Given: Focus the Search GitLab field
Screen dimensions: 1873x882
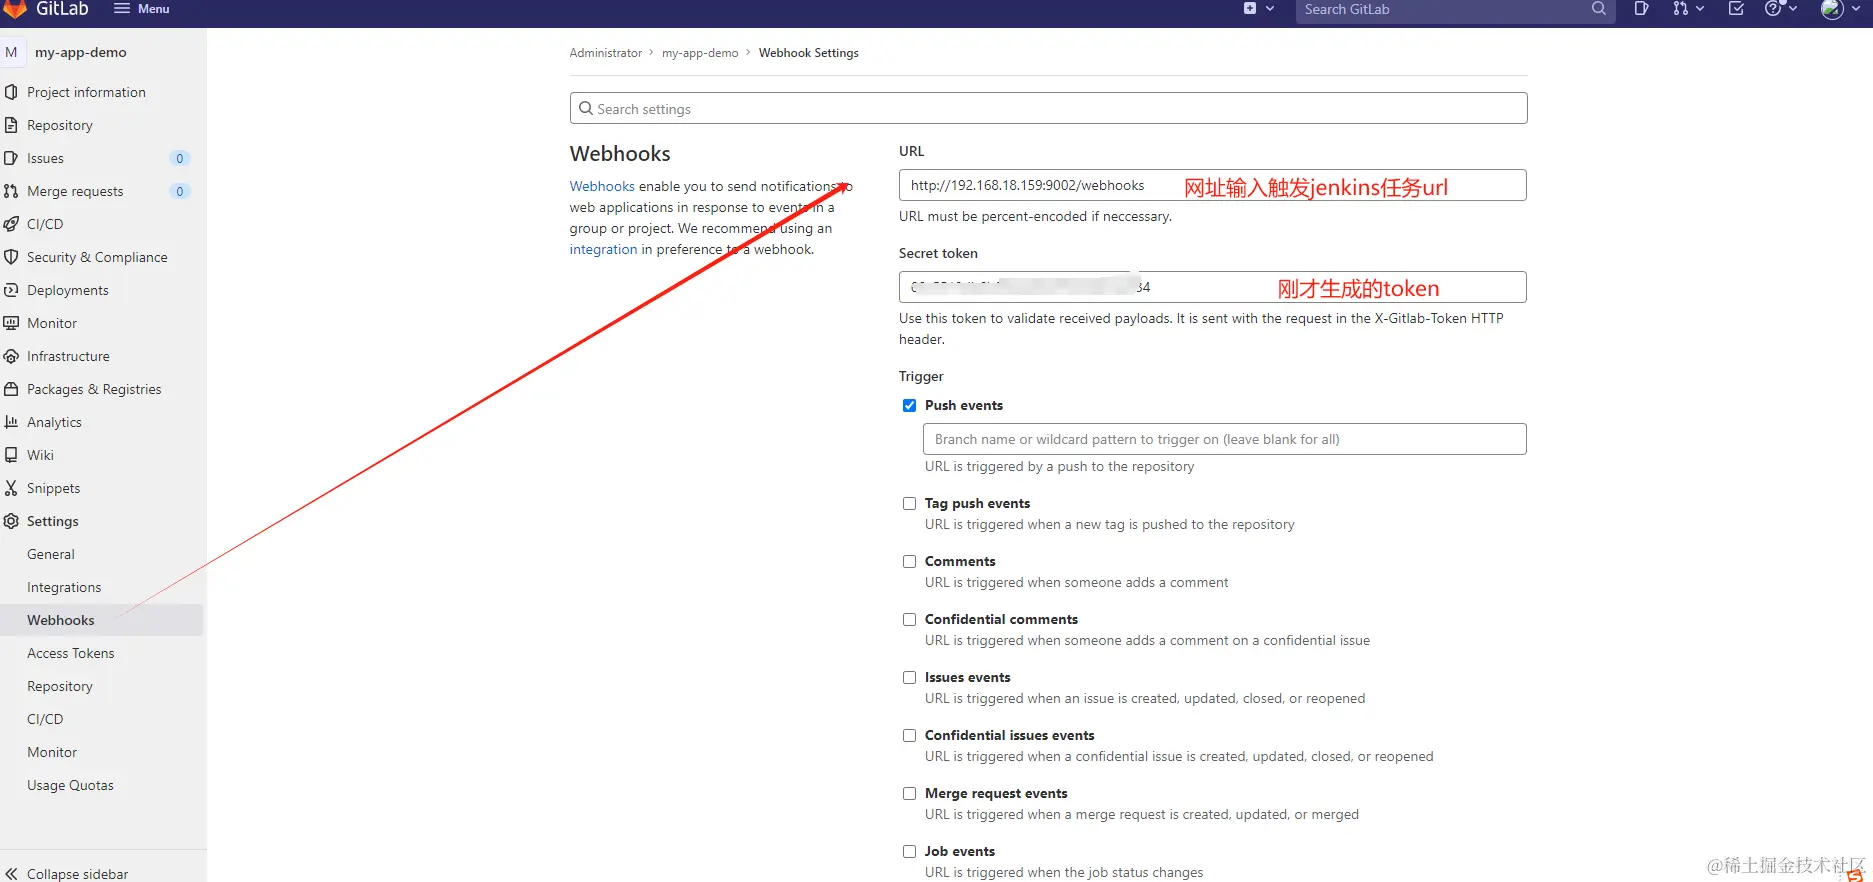Looking at the screenshot, I should point(1455,10).
